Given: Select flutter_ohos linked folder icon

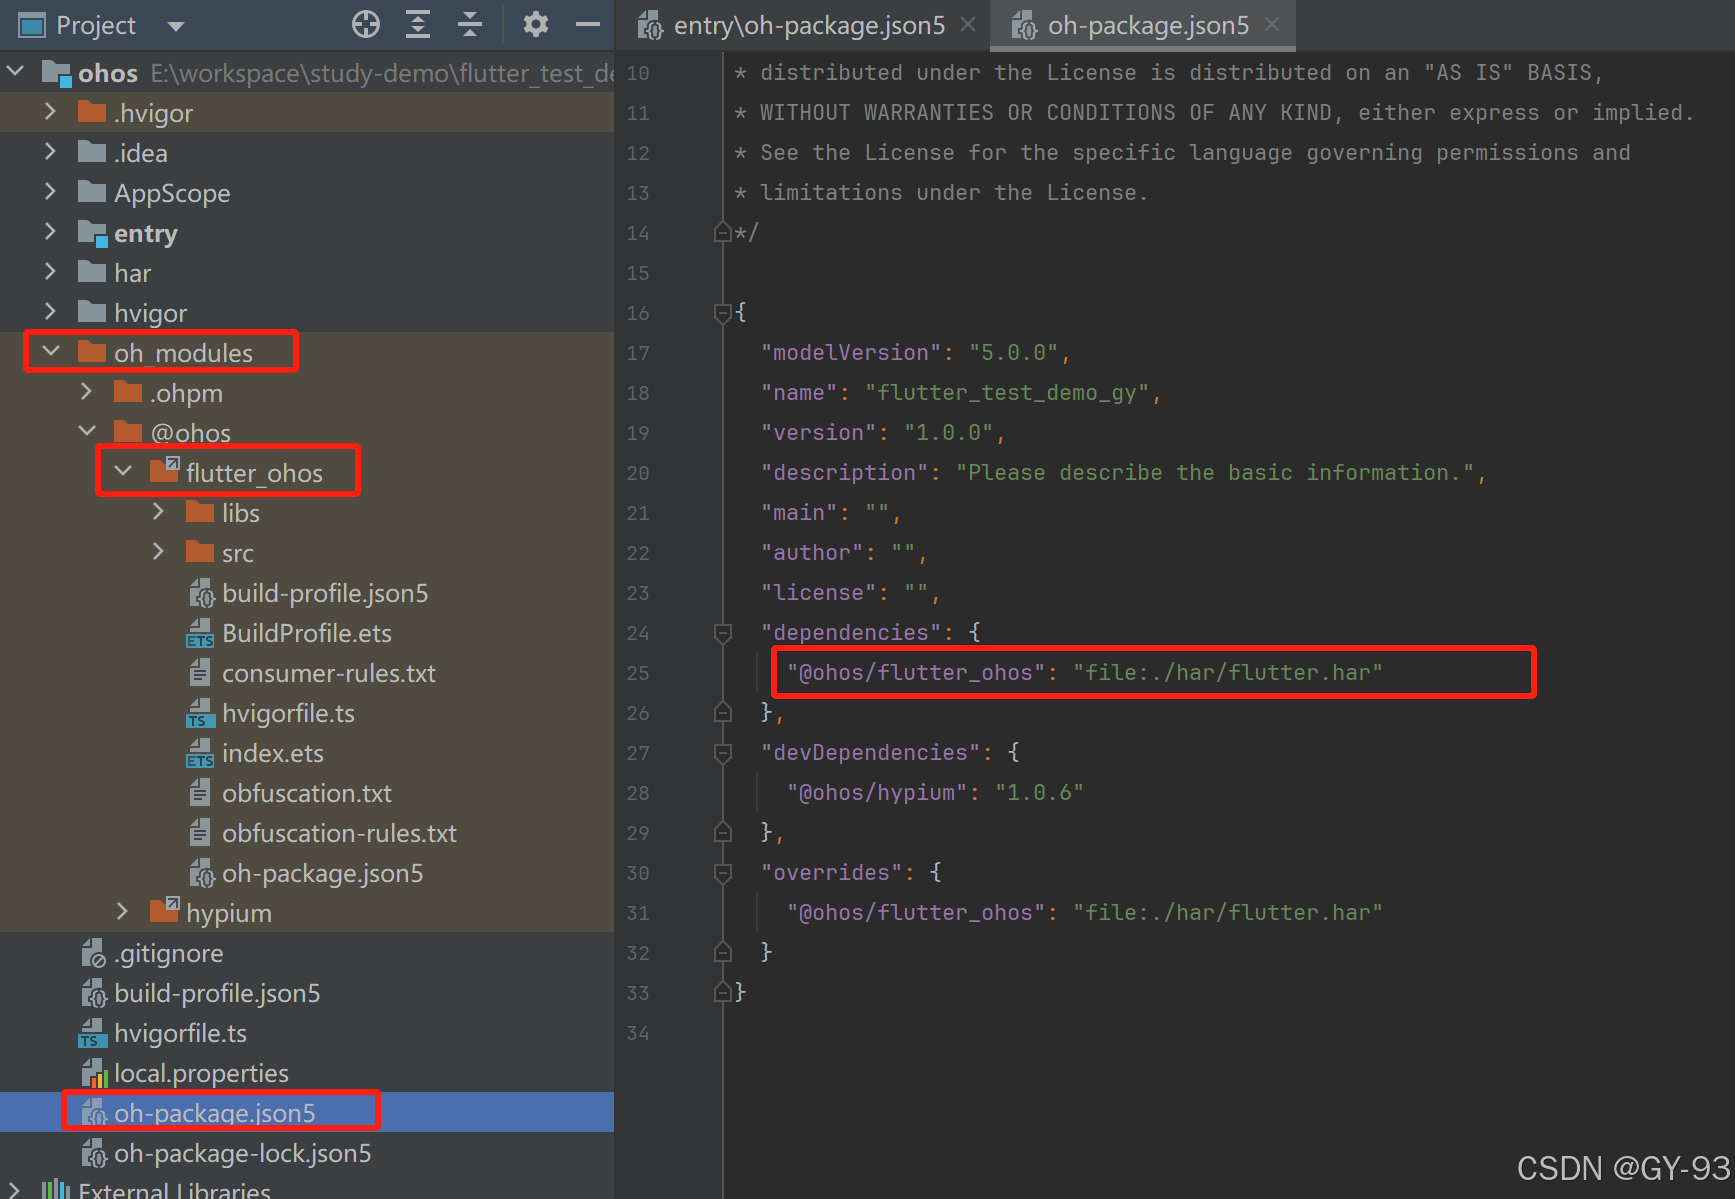Looking at the screenshot, I should 164,470.
